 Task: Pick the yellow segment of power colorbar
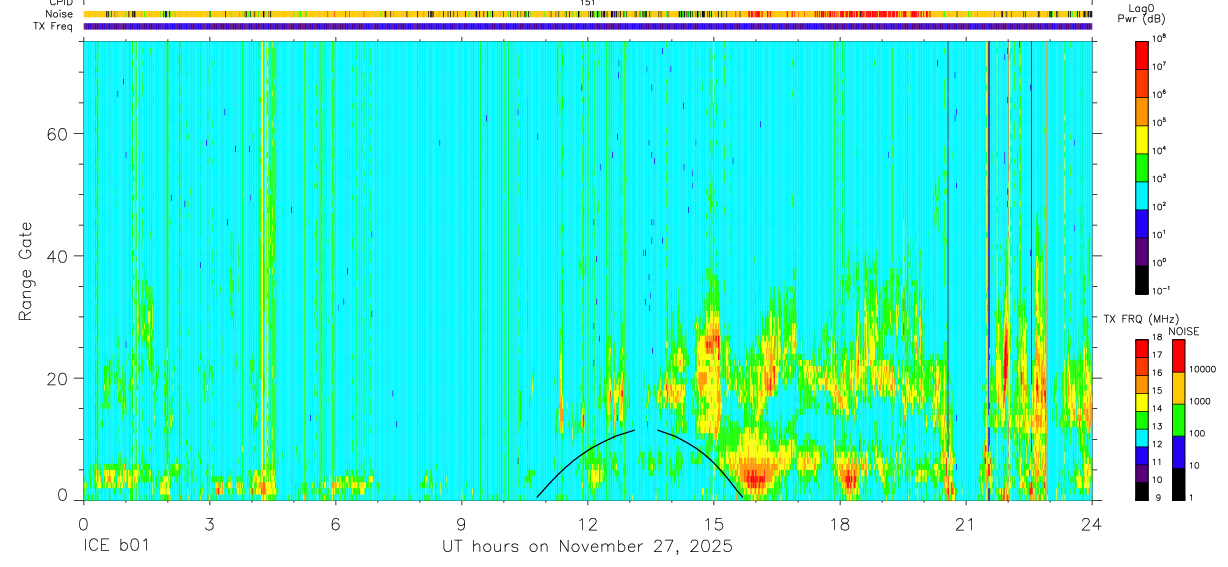pyautogui.click(x=1141, y=138)
